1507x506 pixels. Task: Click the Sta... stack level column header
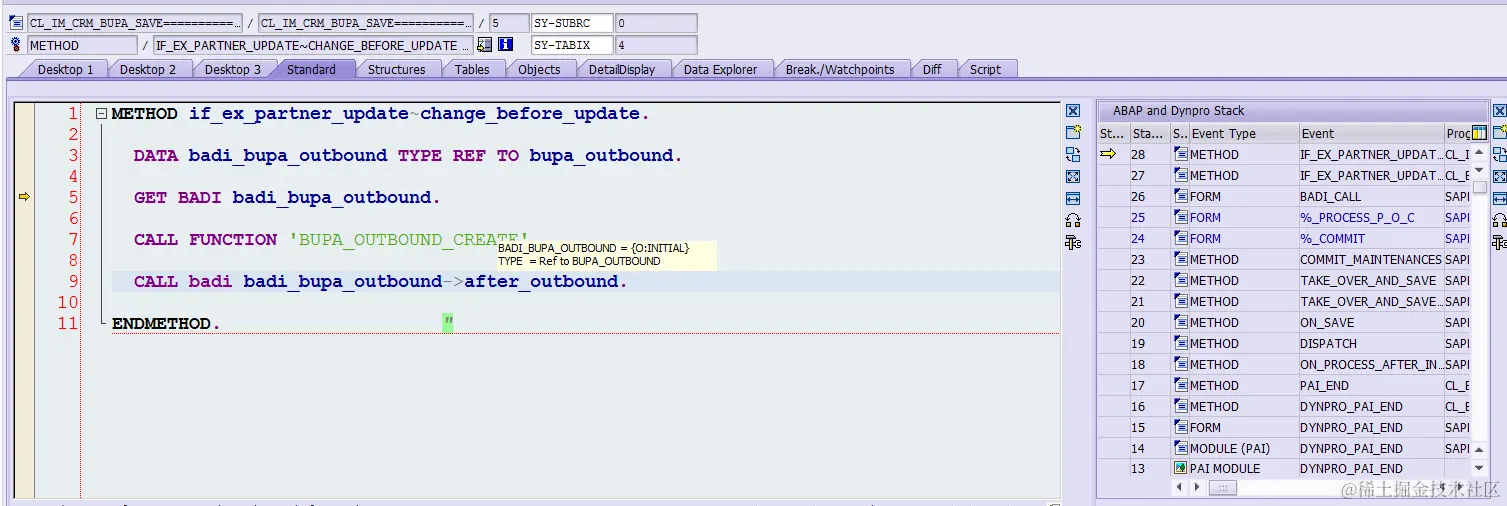1149,133
